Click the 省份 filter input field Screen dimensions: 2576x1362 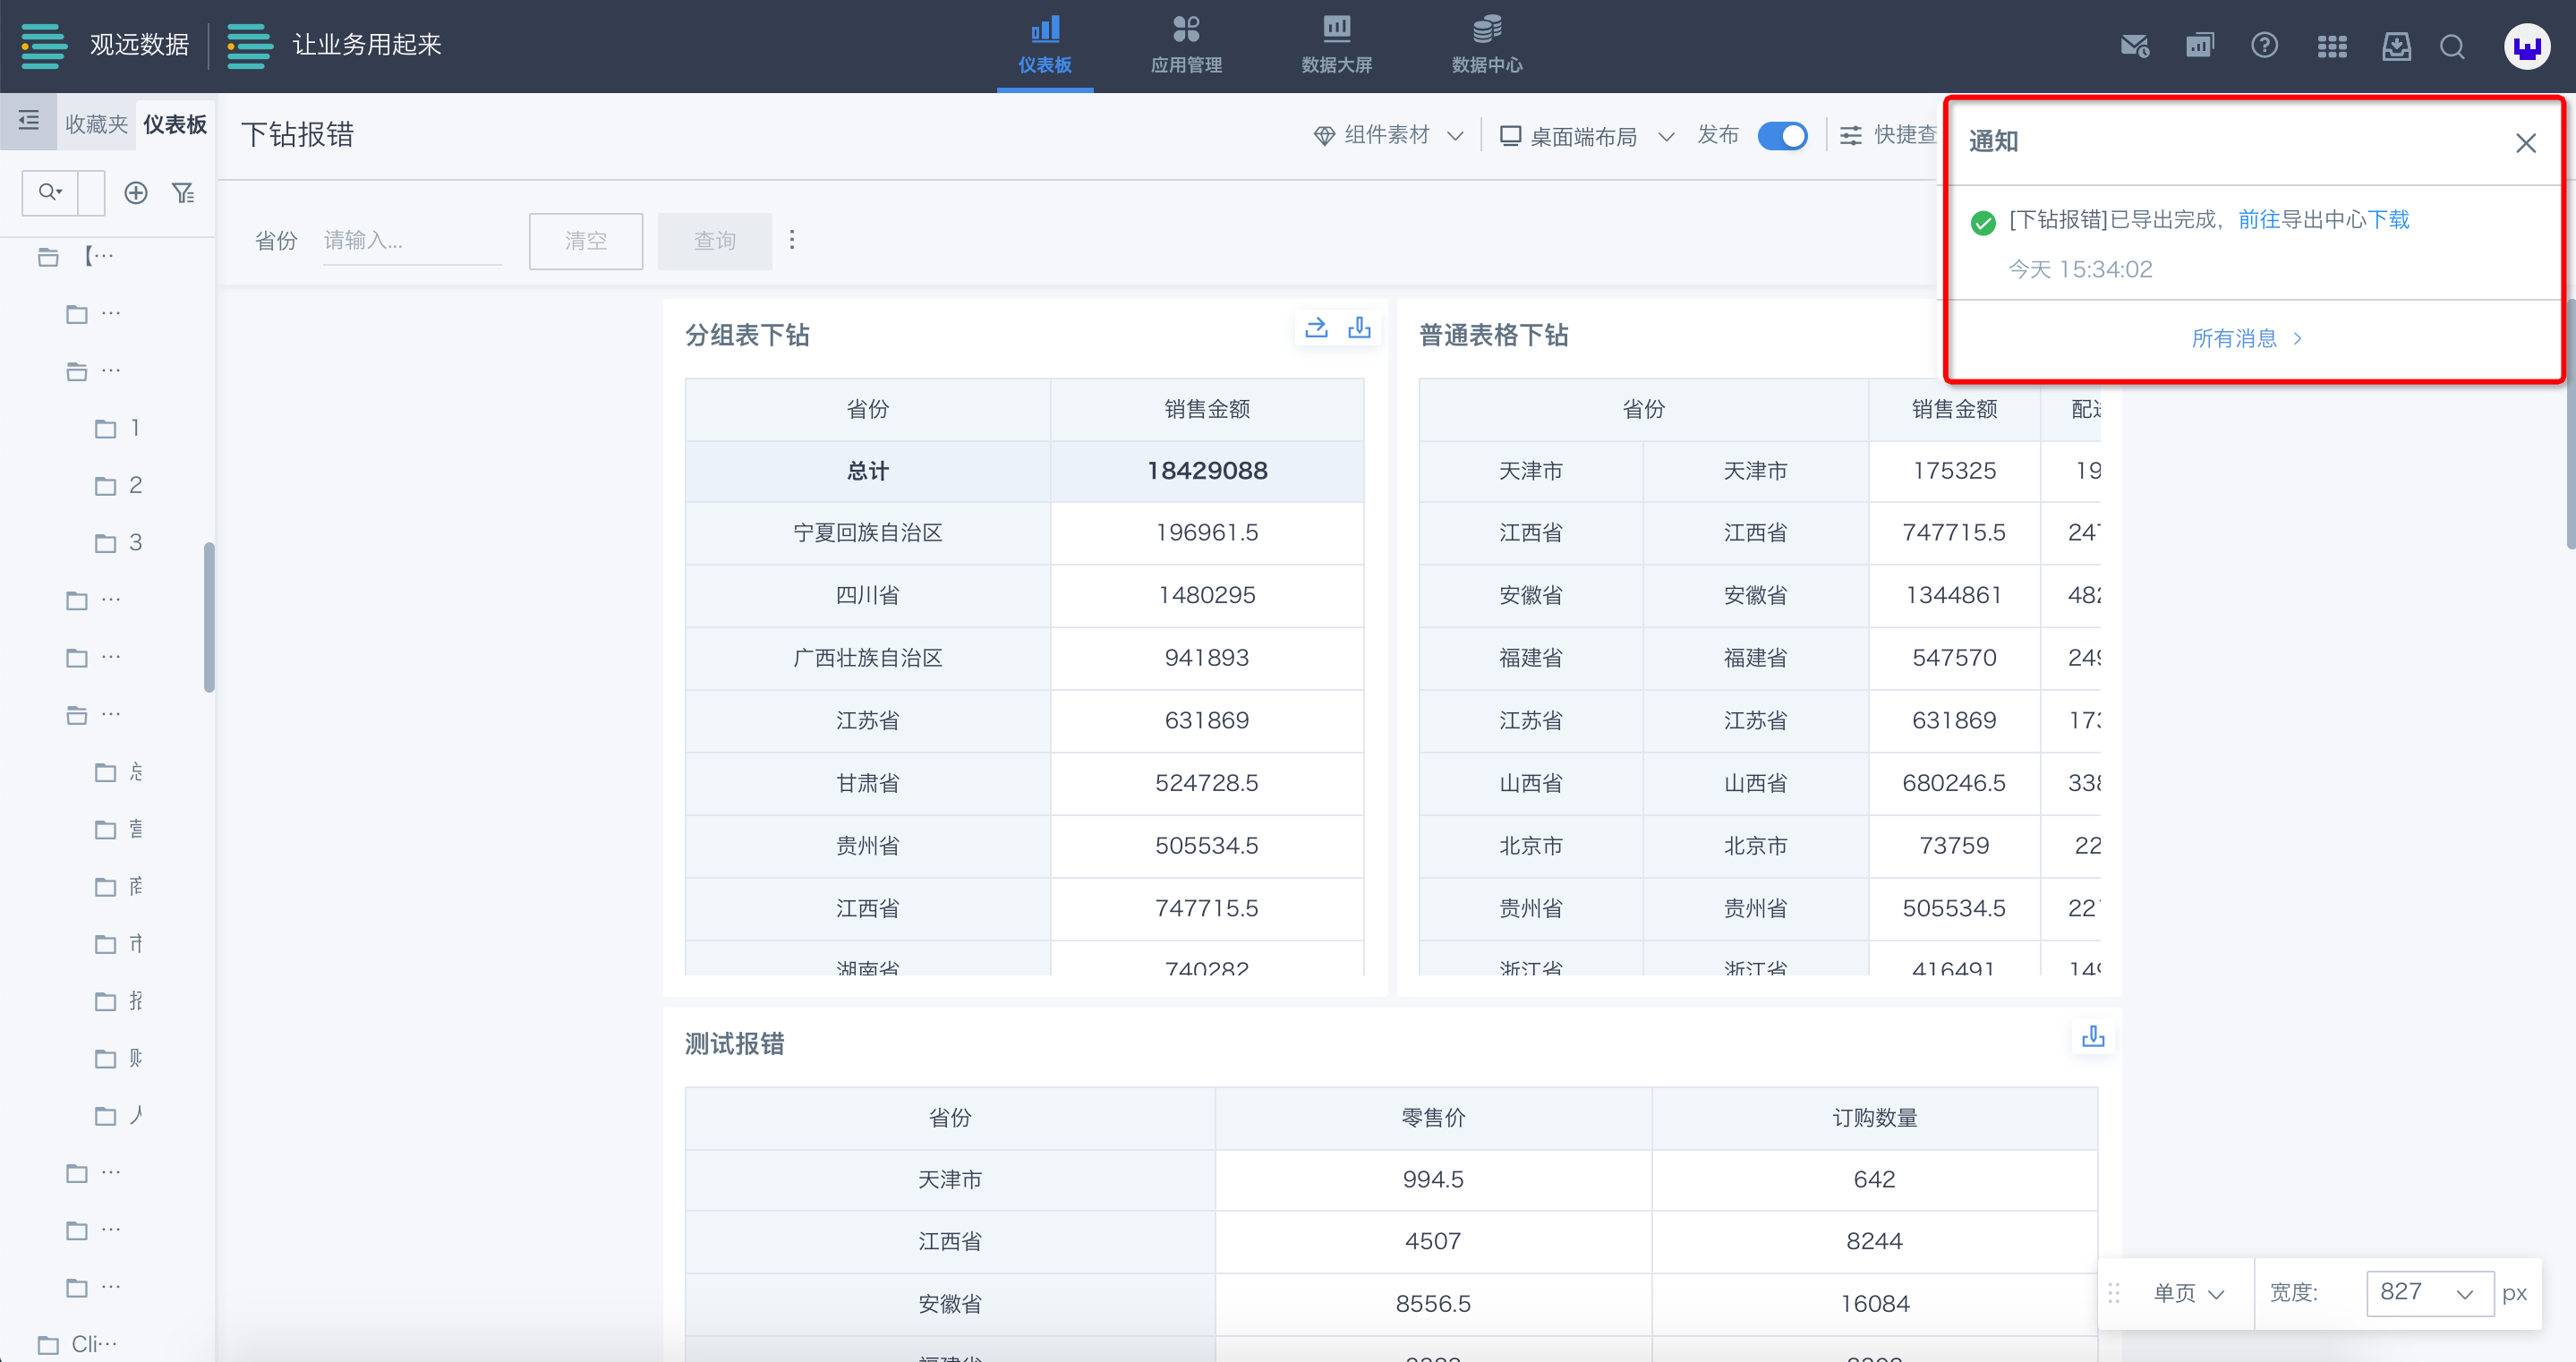tap(410, 241)
